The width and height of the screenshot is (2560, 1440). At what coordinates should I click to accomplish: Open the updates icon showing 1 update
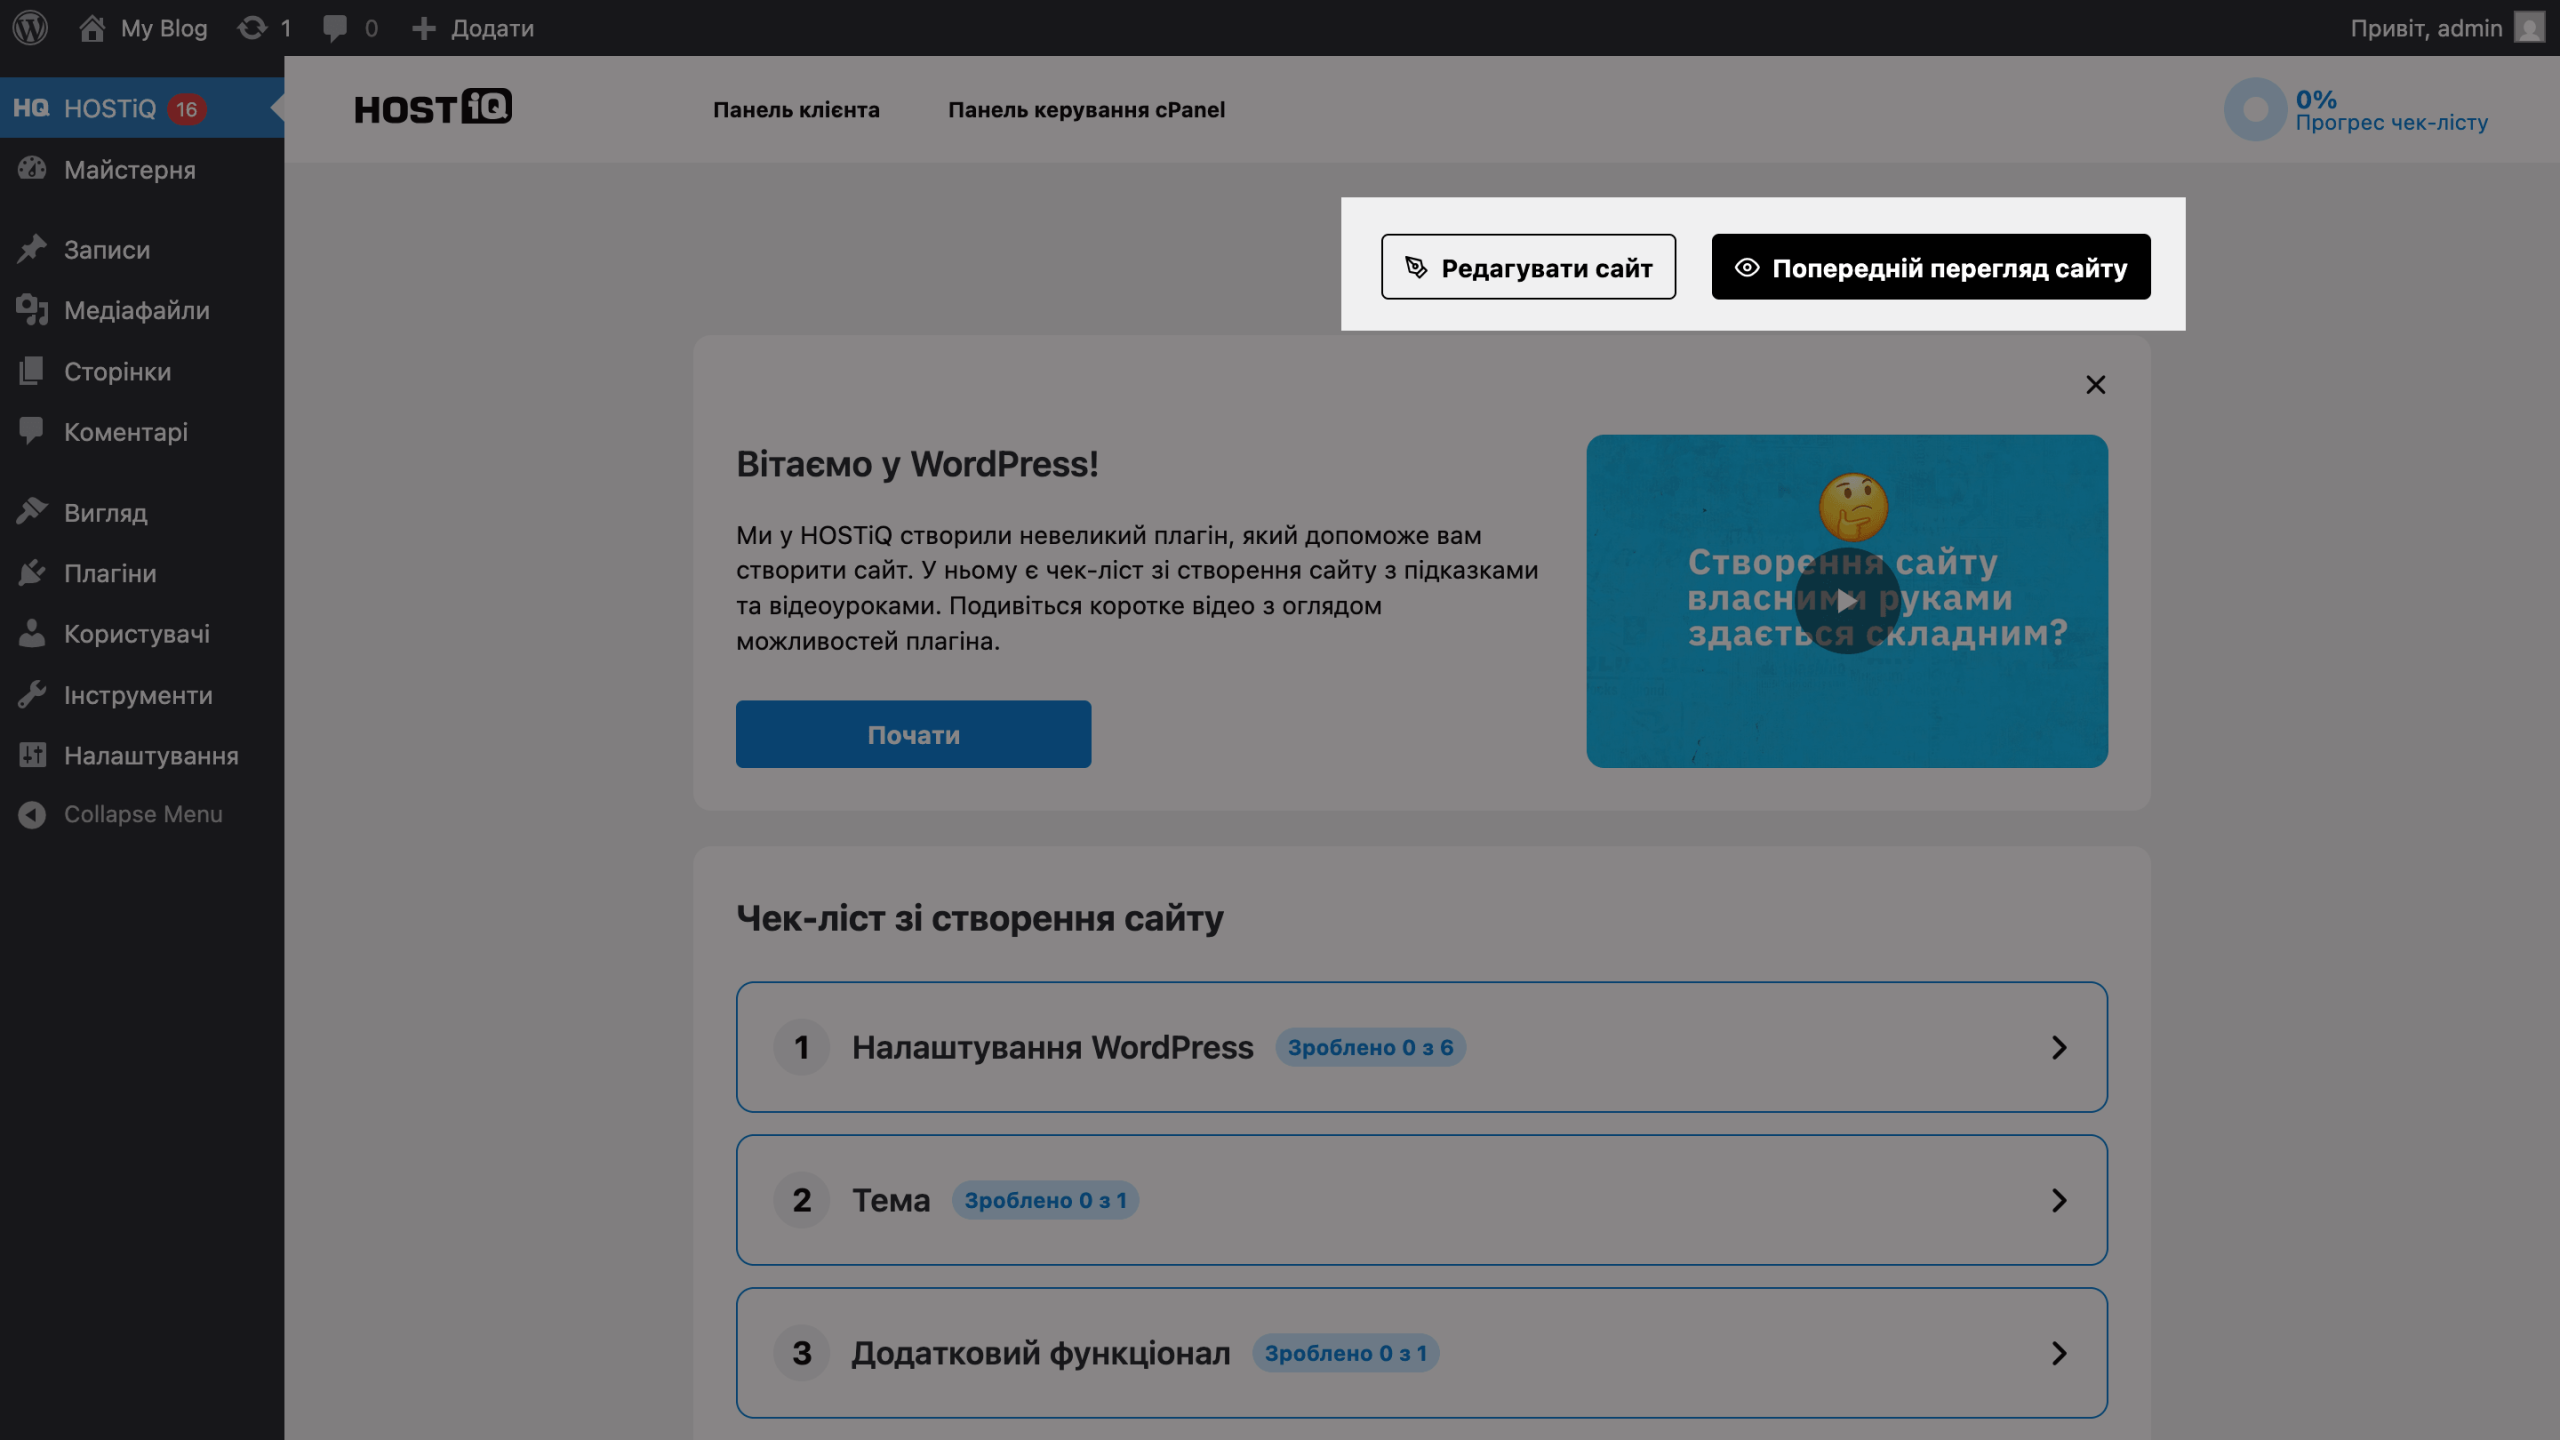coord(253,27)
